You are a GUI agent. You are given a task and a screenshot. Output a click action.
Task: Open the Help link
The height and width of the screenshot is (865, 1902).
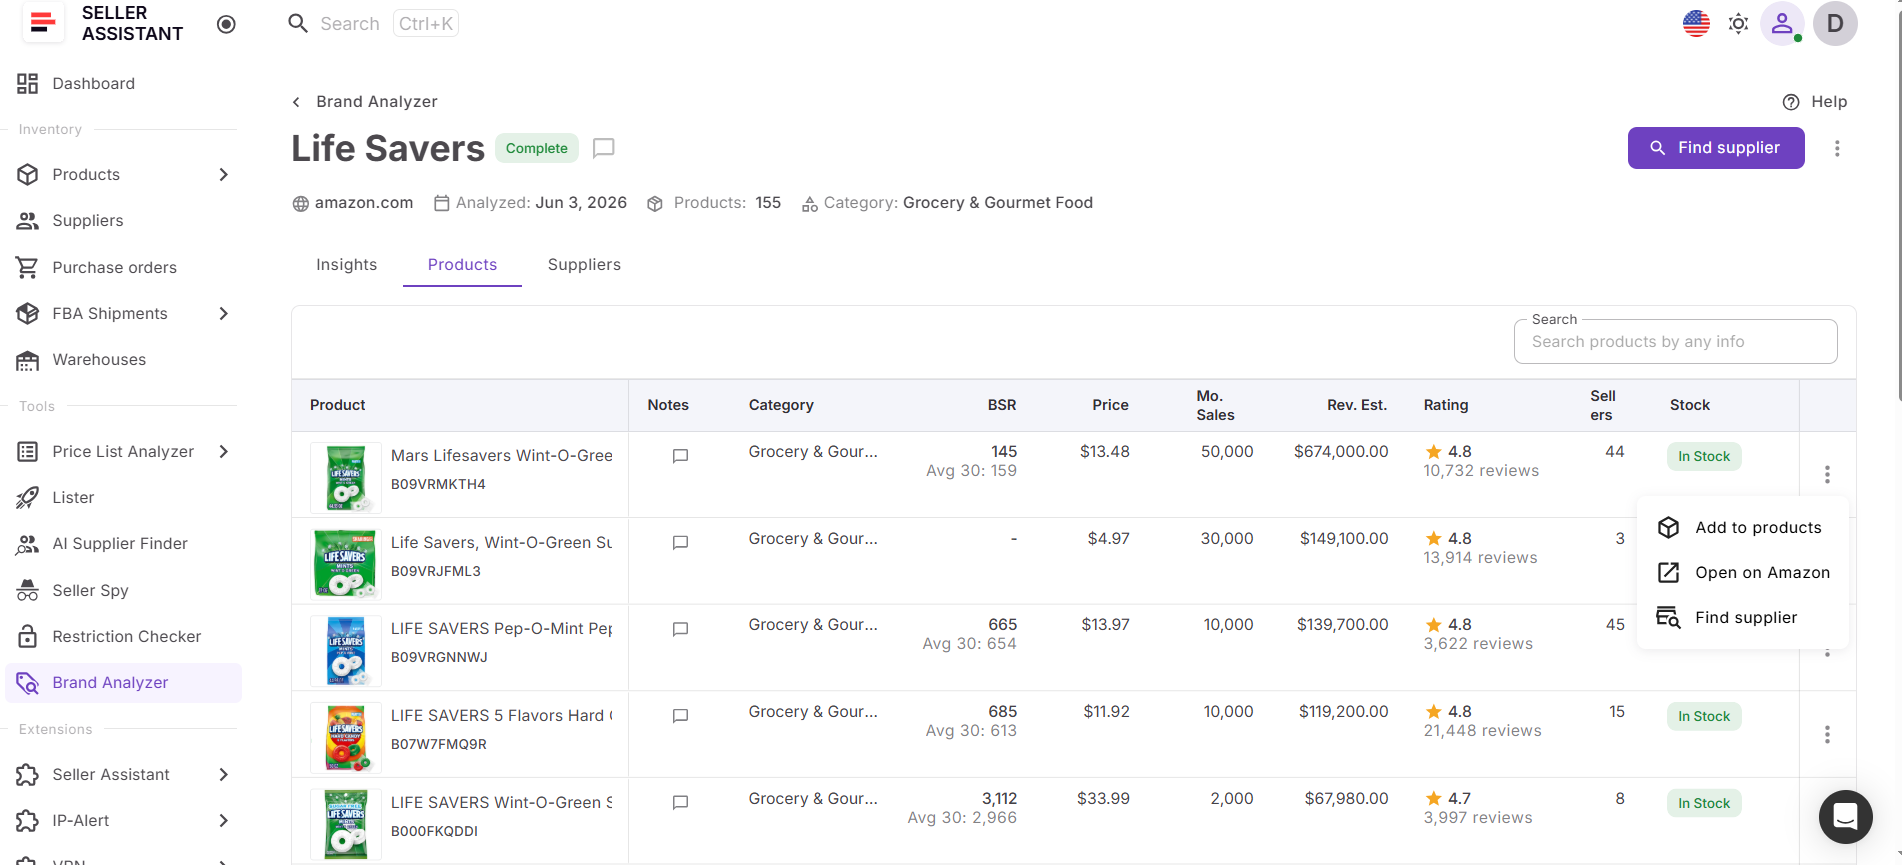pyautogui.click(x=1815, y=102)
